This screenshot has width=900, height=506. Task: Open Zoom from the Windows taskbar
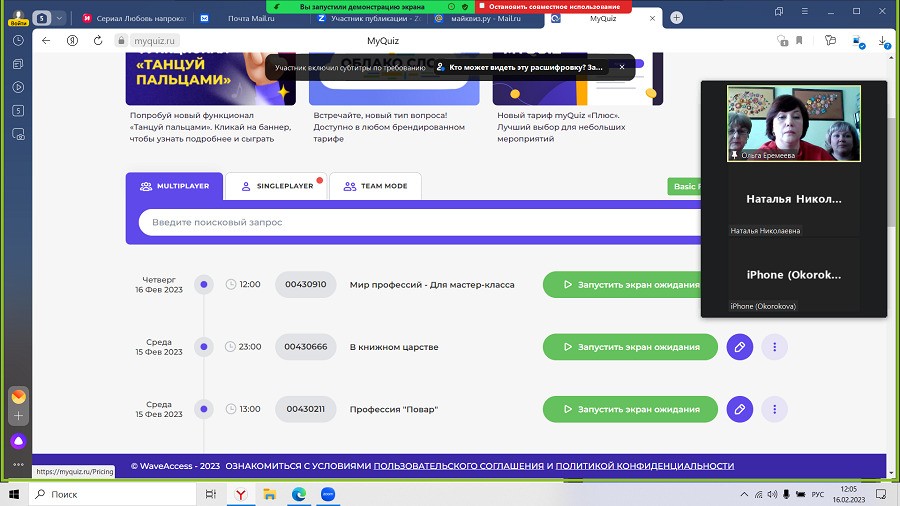click(327, 494)
